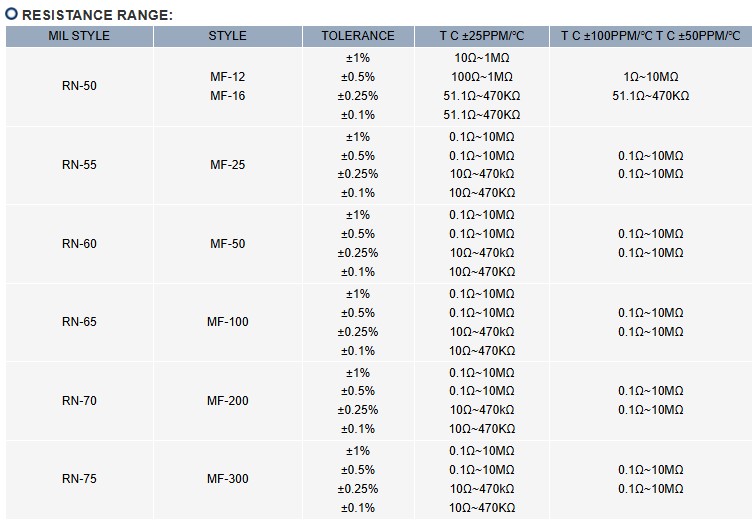The height and width of the screenshot is (527, 752).
Task: Click the MF-12 style entry
Action: (227, 77)
